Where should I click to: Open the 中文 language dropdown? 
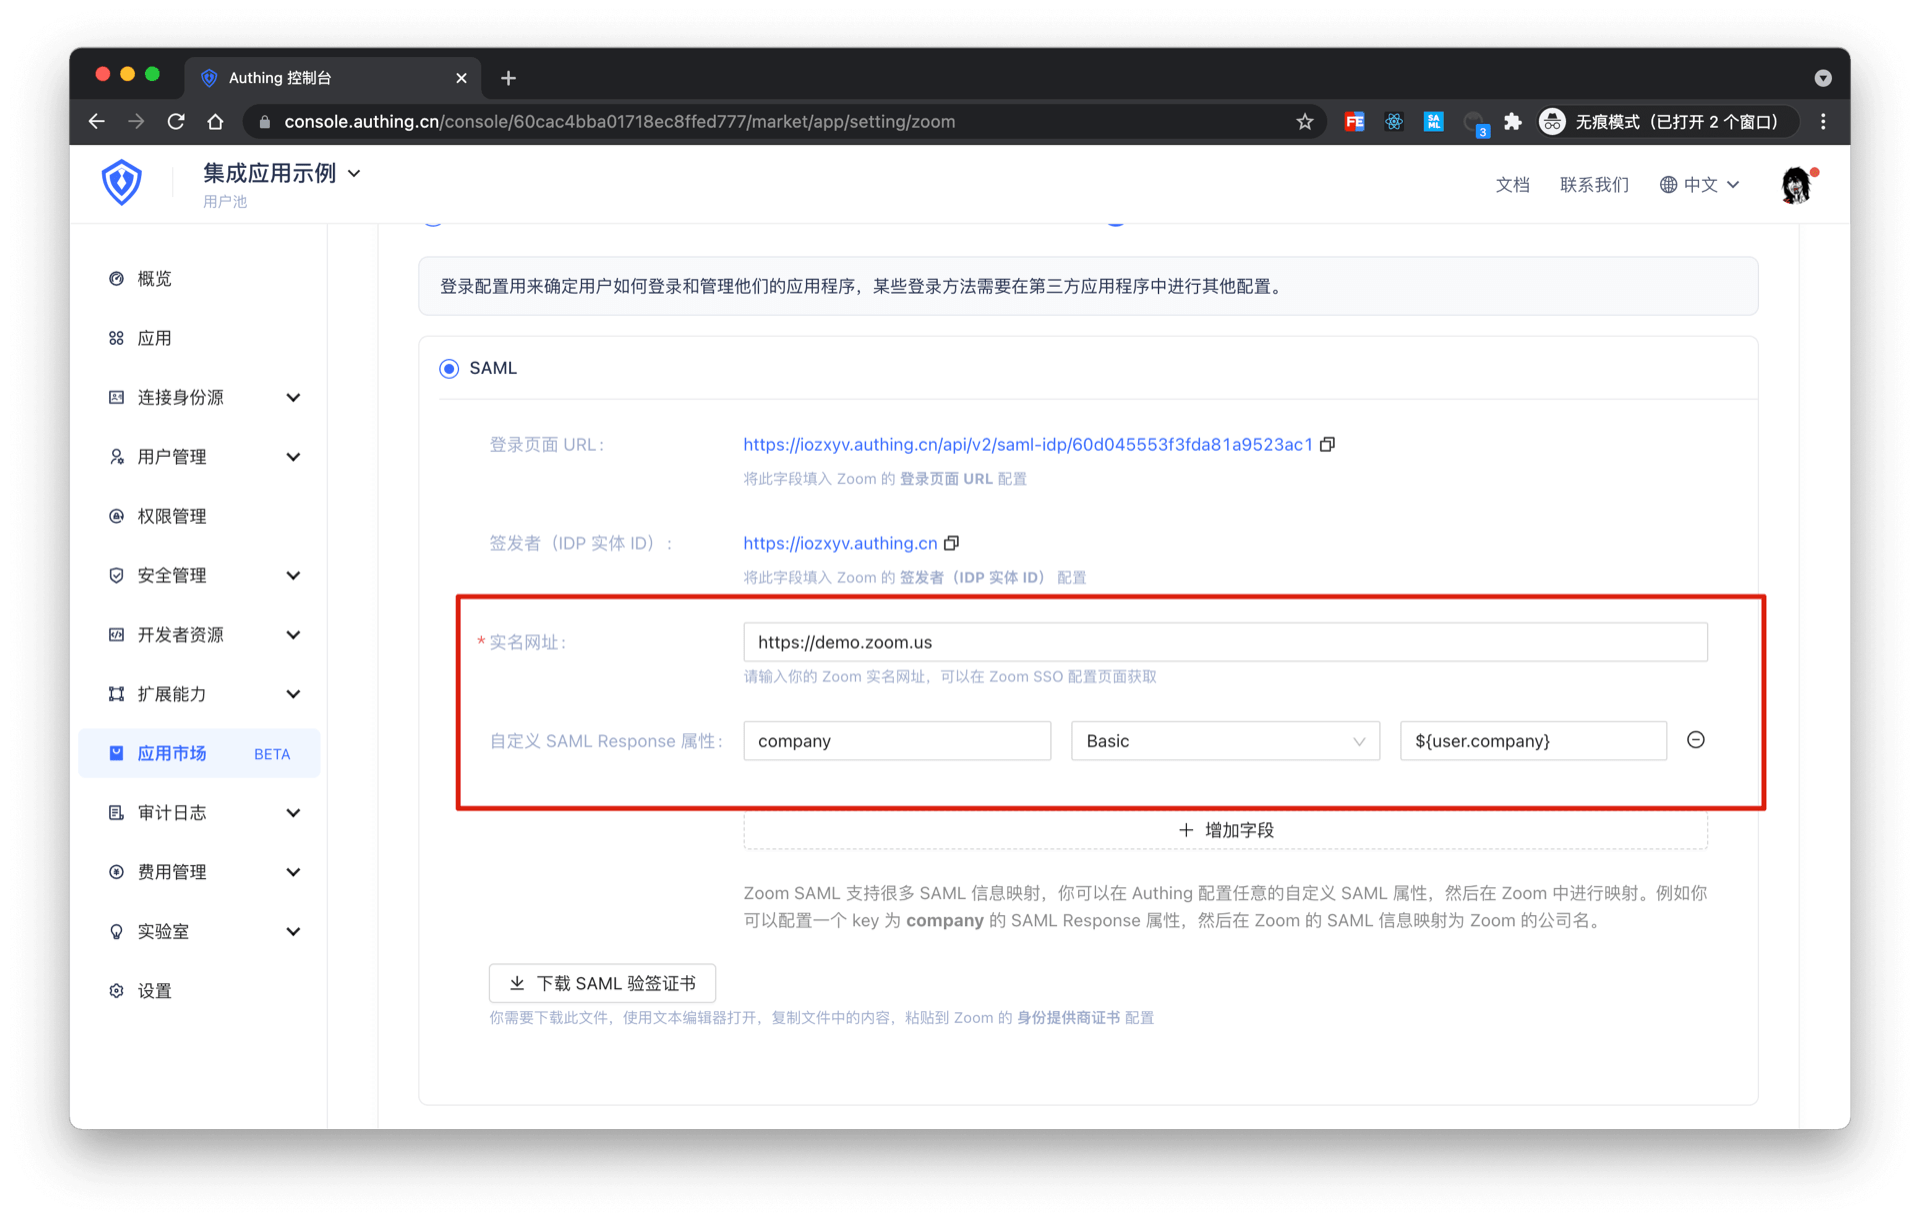[1699, 185]
